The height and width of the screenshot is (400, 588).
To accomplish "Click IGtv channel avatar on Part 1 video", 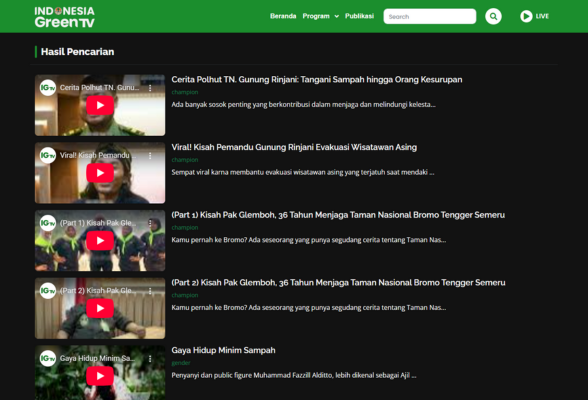I will pos(48,223).
